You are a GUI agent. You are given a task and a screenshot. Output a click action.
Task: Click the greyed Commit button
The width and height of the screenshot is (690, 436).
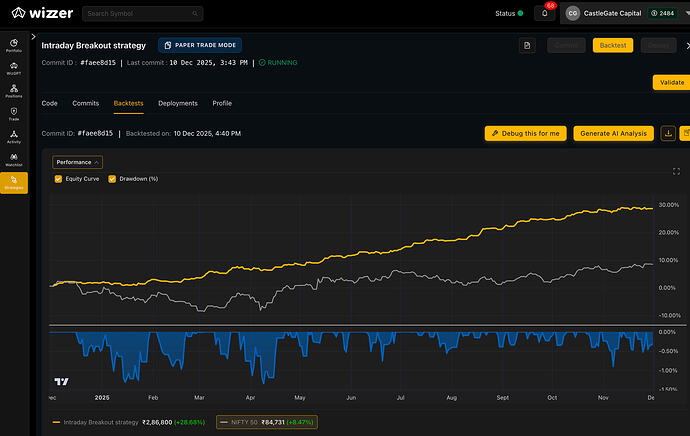(x=566, y=45)
